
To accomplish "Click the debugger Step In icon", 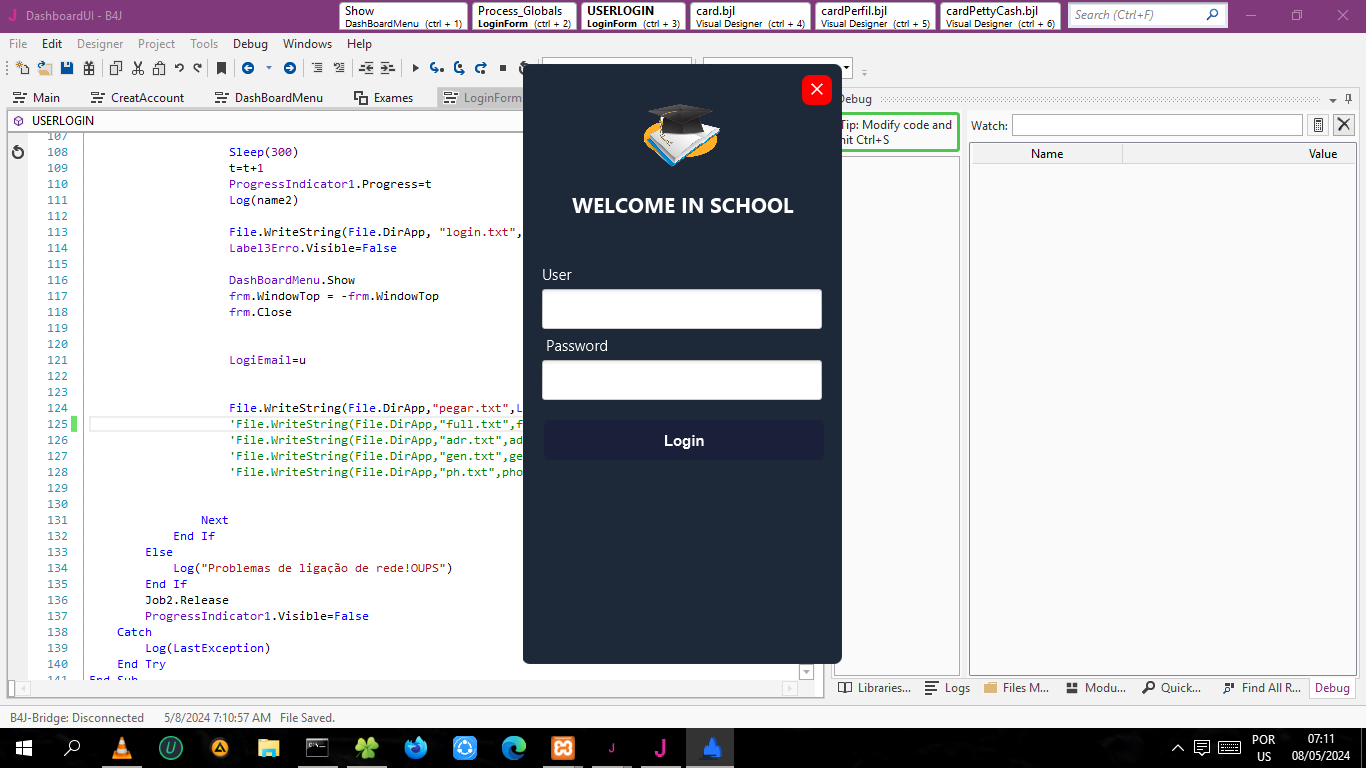I will coord(436,68).
